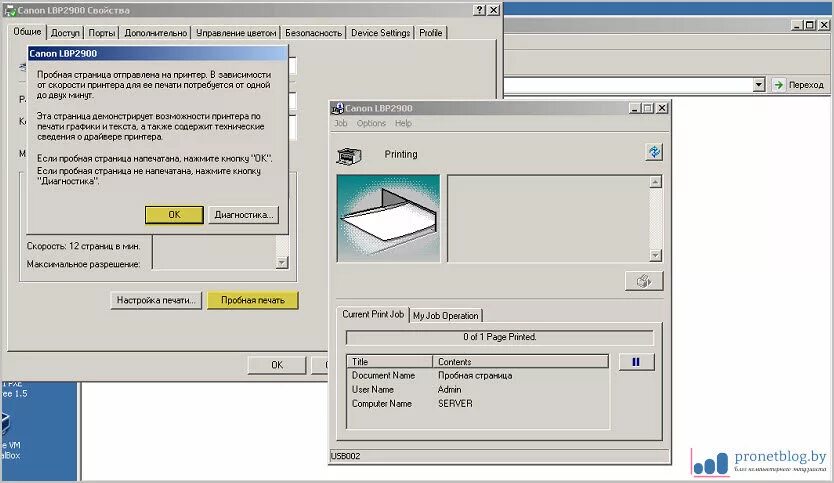Close the Canon LBP2900 Свойства window

point(494,10)
